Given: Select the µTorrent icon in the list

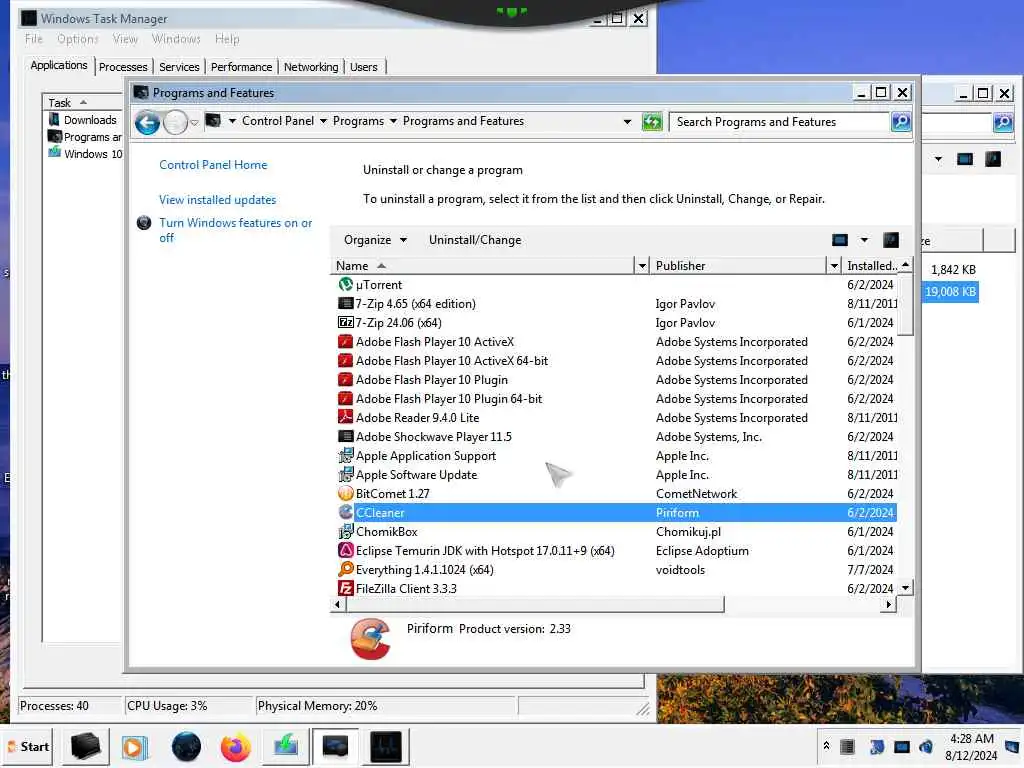Looking at the screenshot, I should tap(345, 285).
